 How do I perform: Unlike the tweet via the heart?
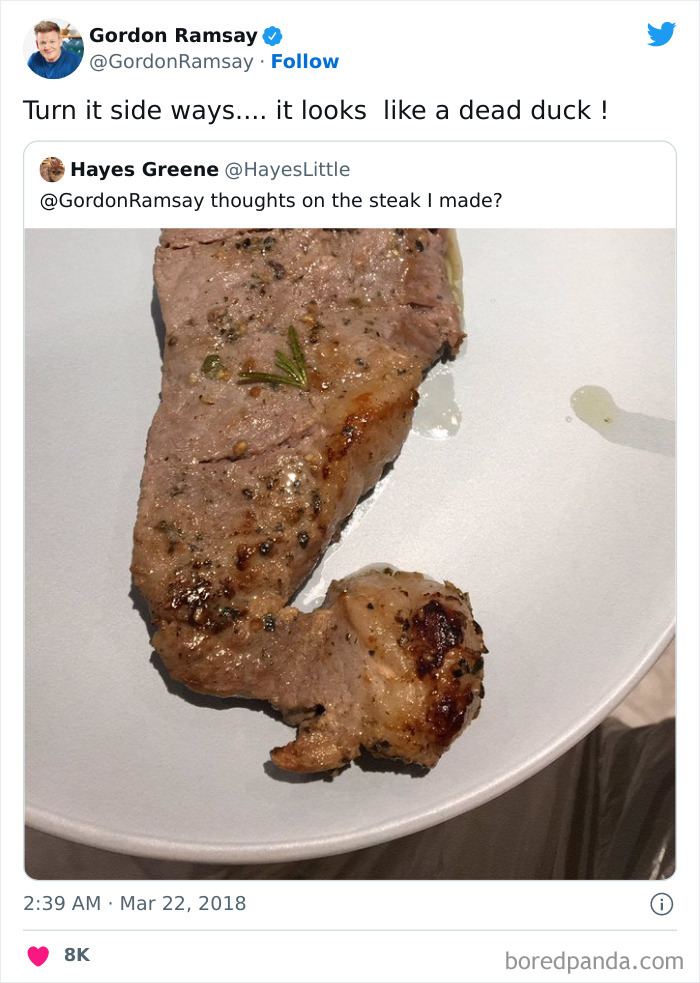36,954
